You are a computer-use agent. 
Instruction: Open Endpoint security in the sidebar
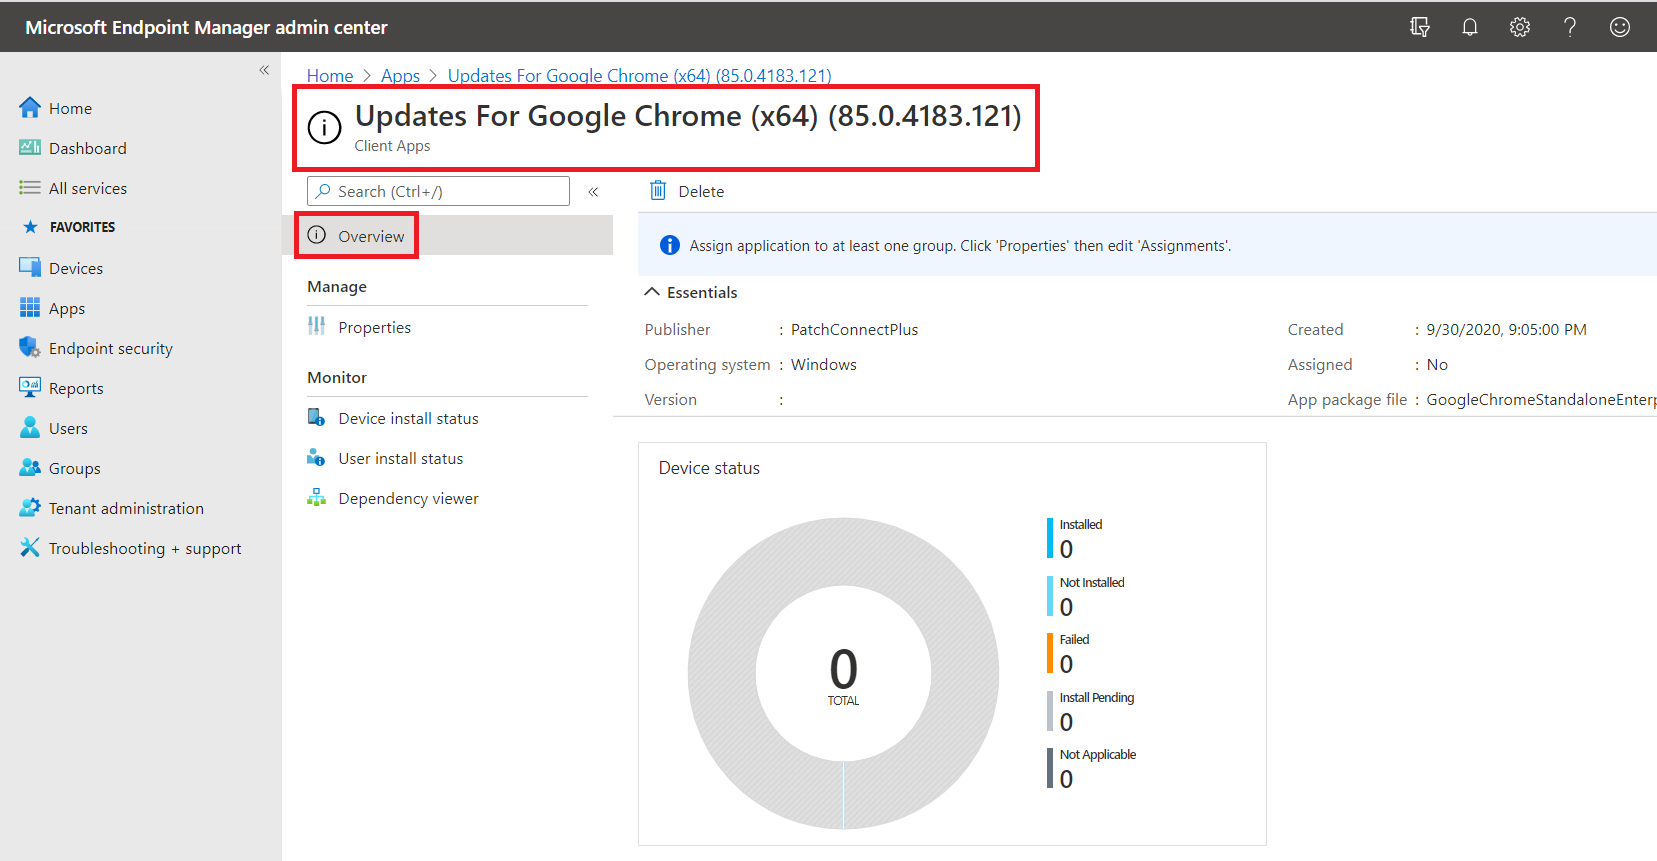[x=110, y=348]
